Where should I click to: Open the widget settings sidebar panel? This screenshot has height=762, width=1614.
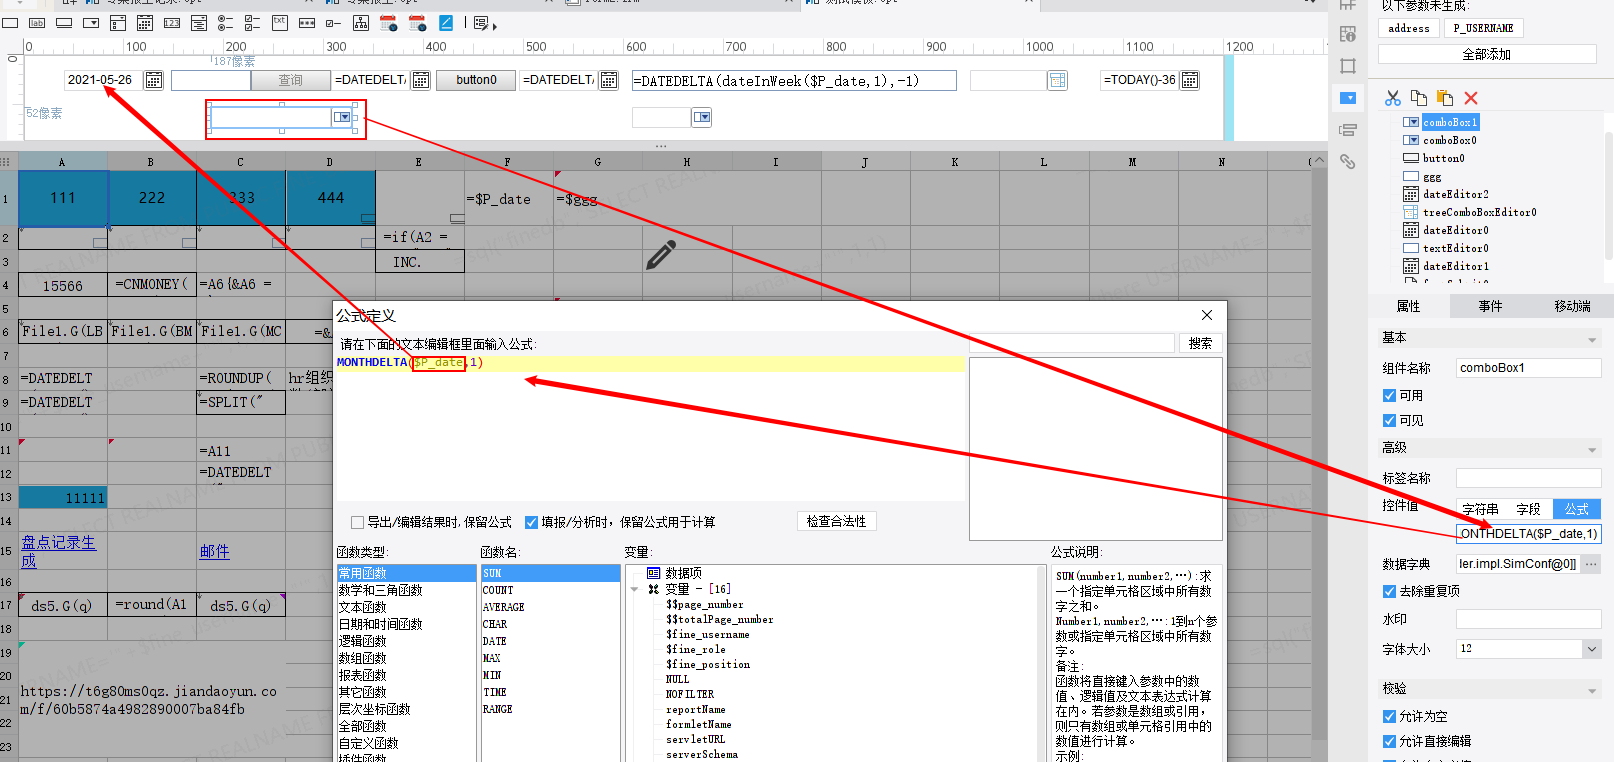pyautogui.click(x=1348, y=98)
